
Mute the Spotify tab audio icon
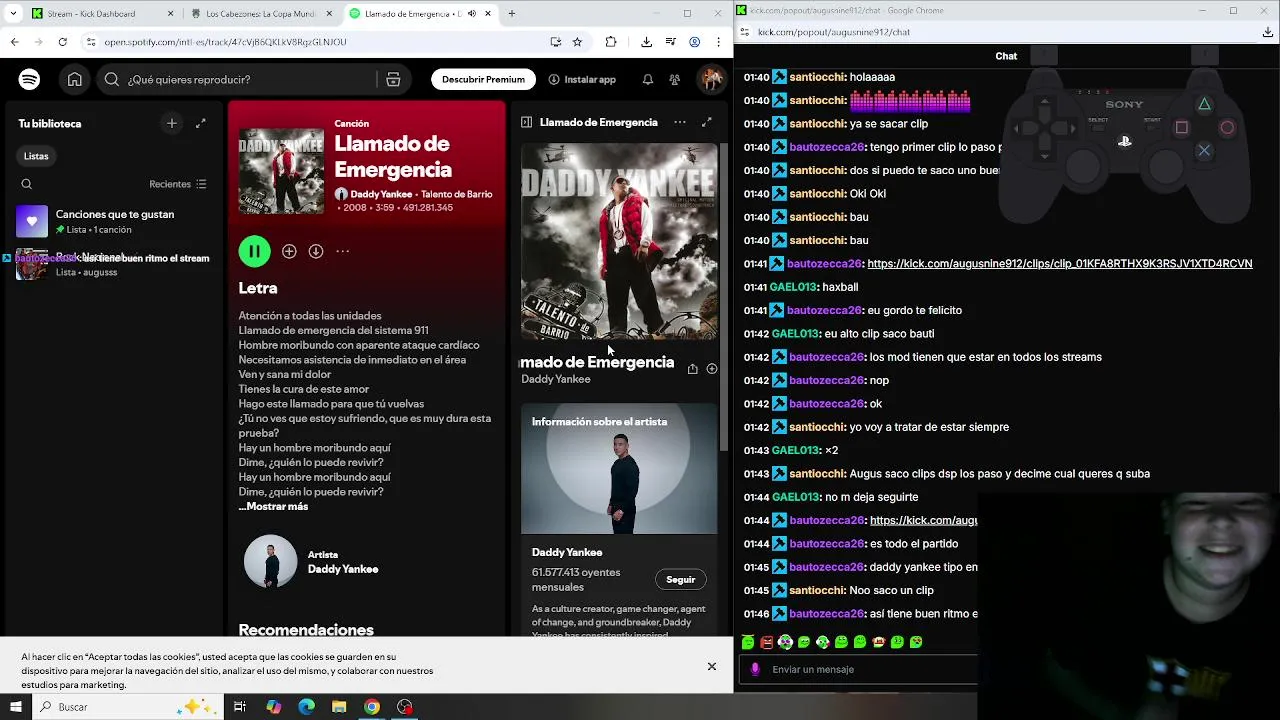[472, 14]
